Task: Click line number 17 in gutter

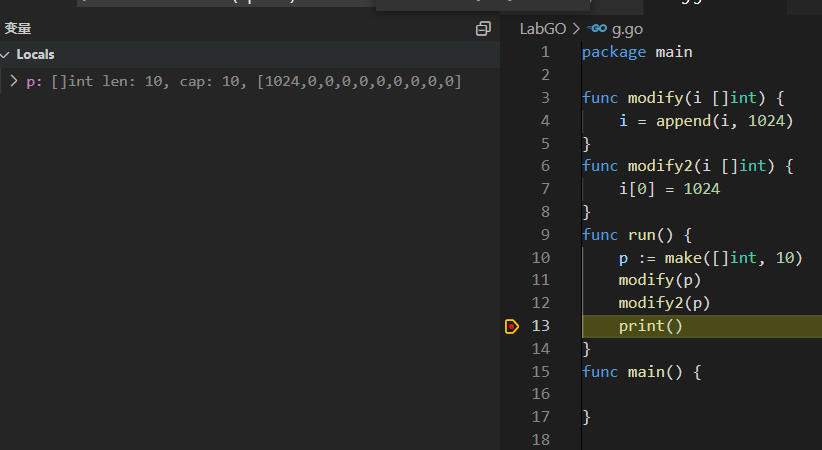Action: click(x=540, y=417)
